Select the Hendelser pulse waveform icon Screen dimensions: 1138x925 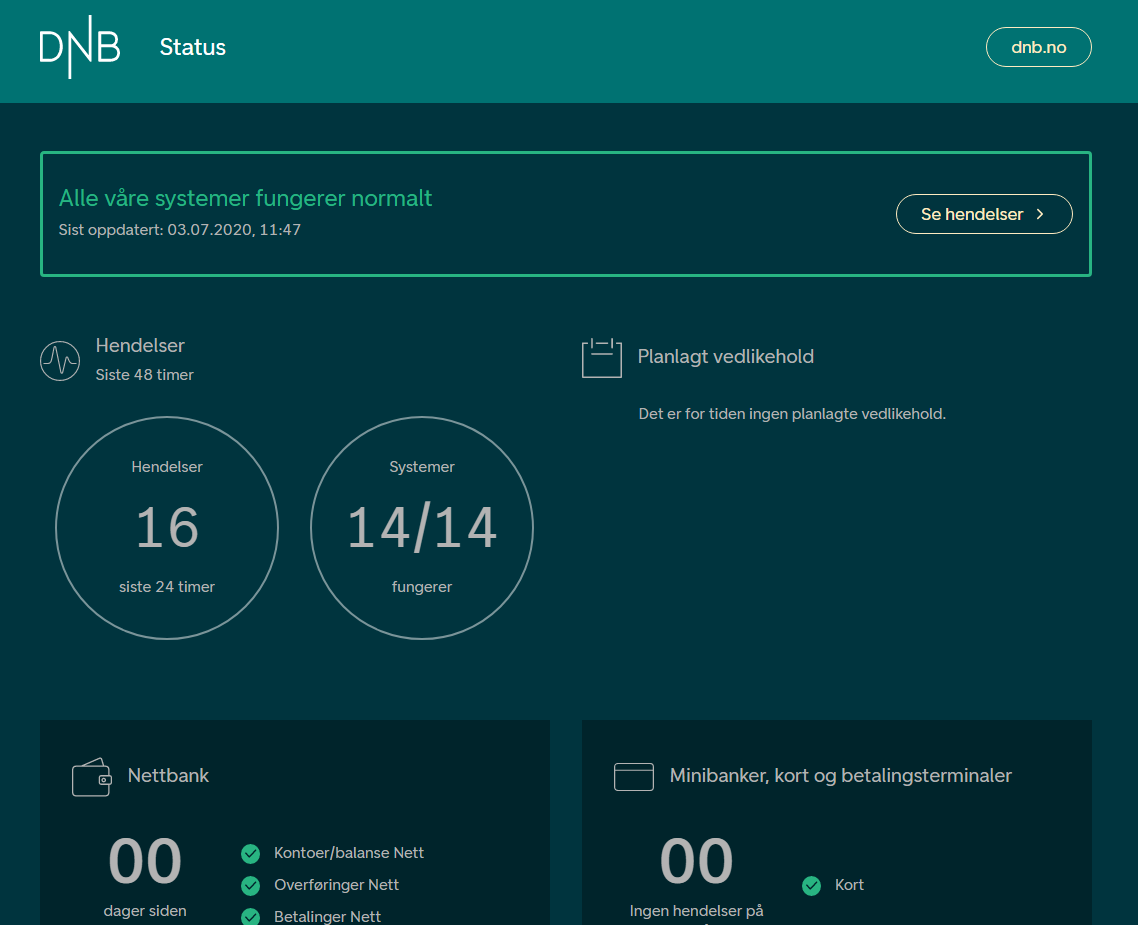pos(60,360)
